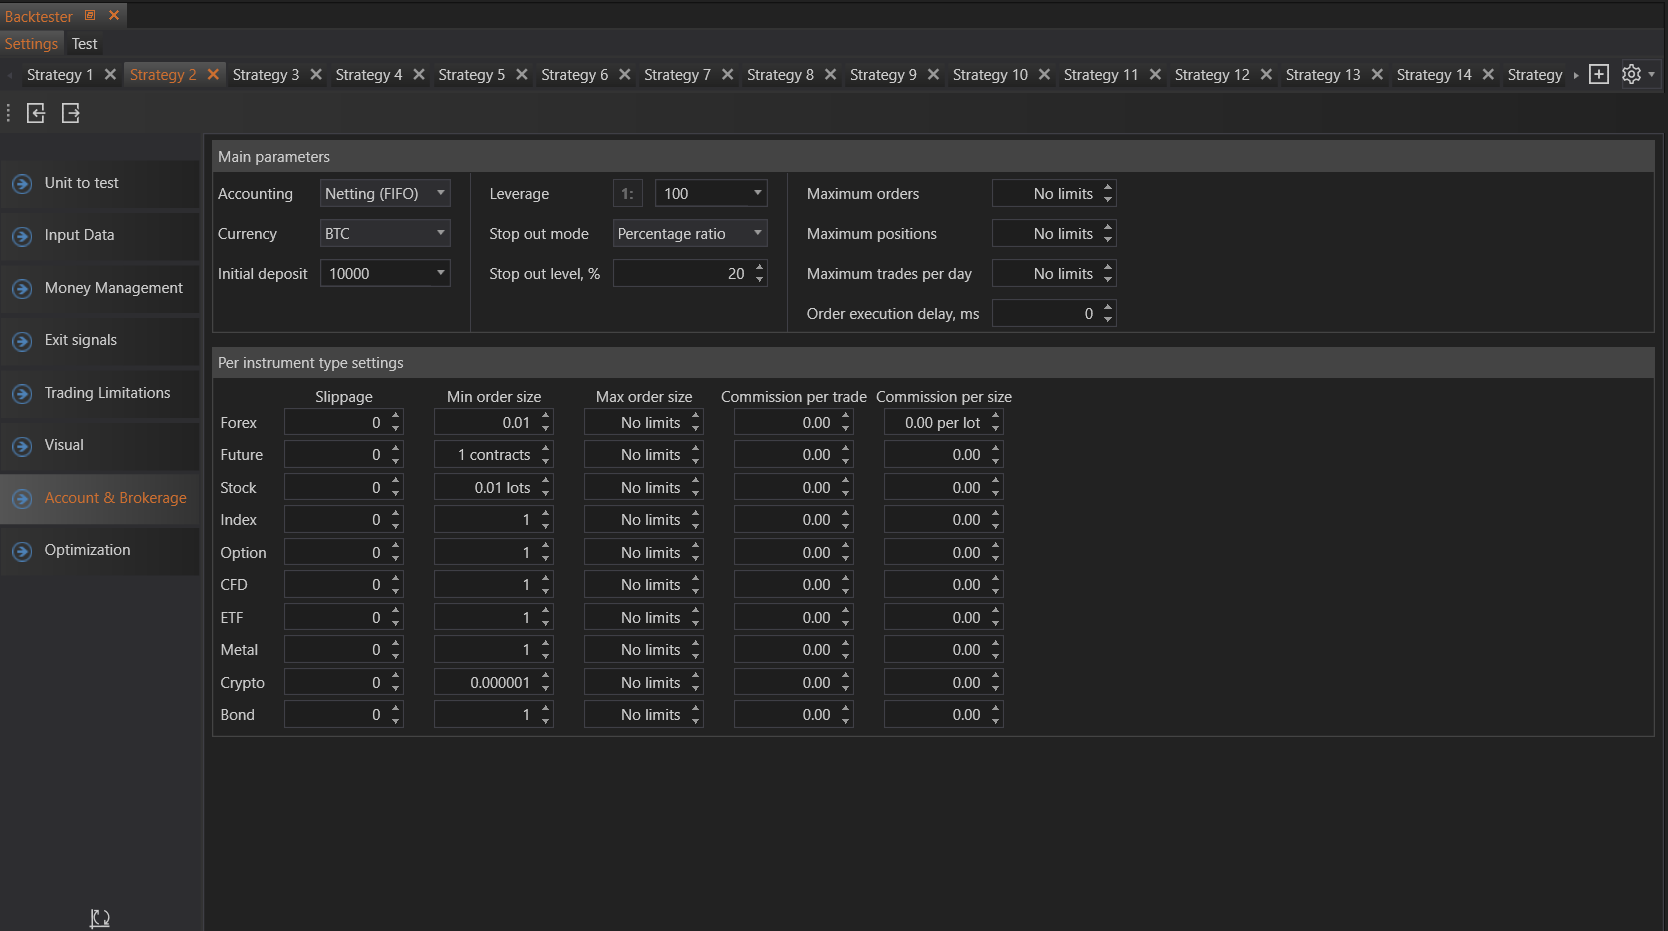The image size is (1668, 931).
Task: Close the Strategy 5 tab
Action: pyautogui.click(x=522, y=75)
